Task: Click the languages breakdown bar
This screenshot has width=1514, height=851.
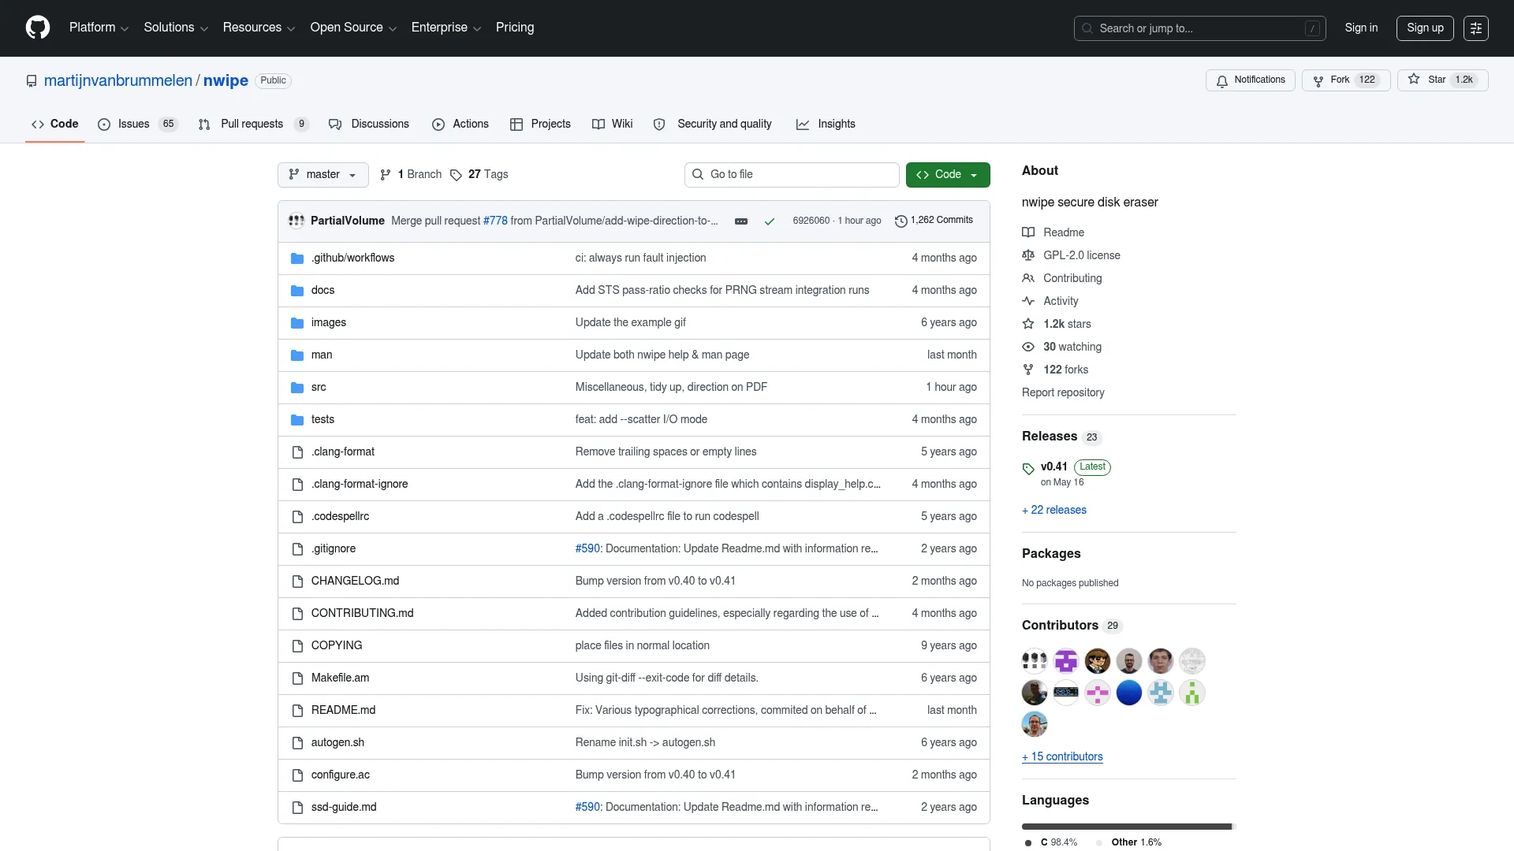Action: pos(1129,826)
